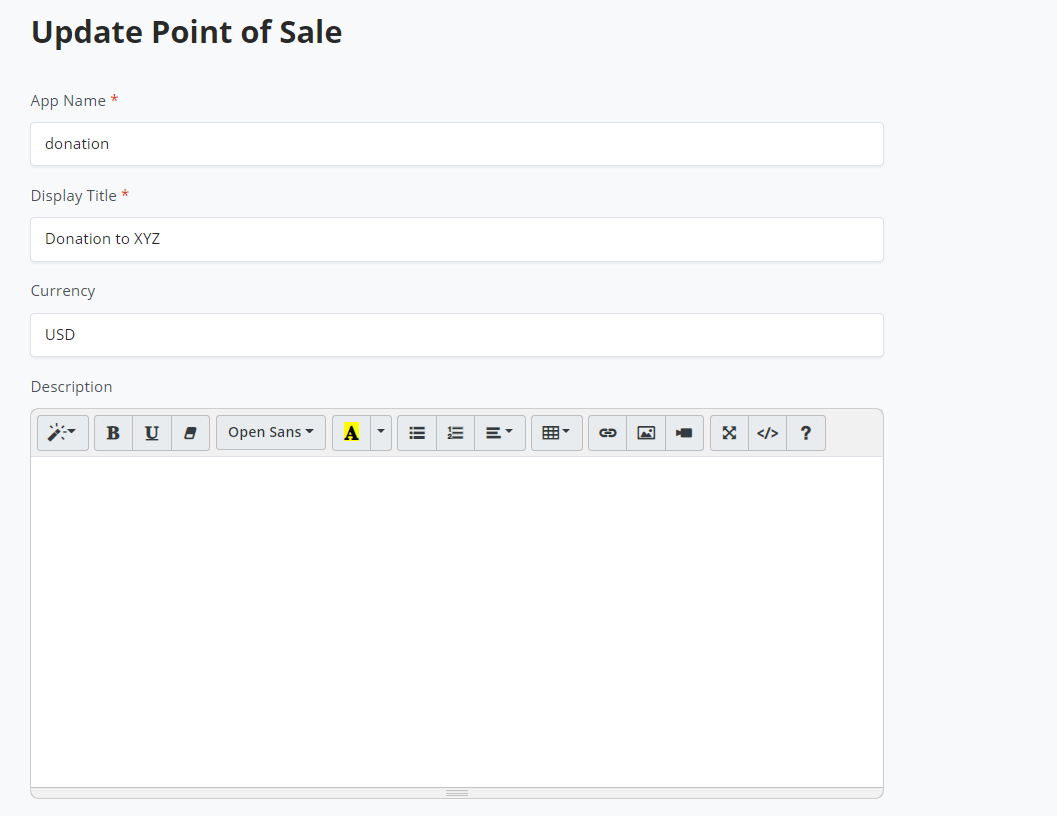Image resolution: width=1057 pixels, height=816 pixels.
Task: Open the paragraph alignment dropdown
Action: tap(500, 433)
